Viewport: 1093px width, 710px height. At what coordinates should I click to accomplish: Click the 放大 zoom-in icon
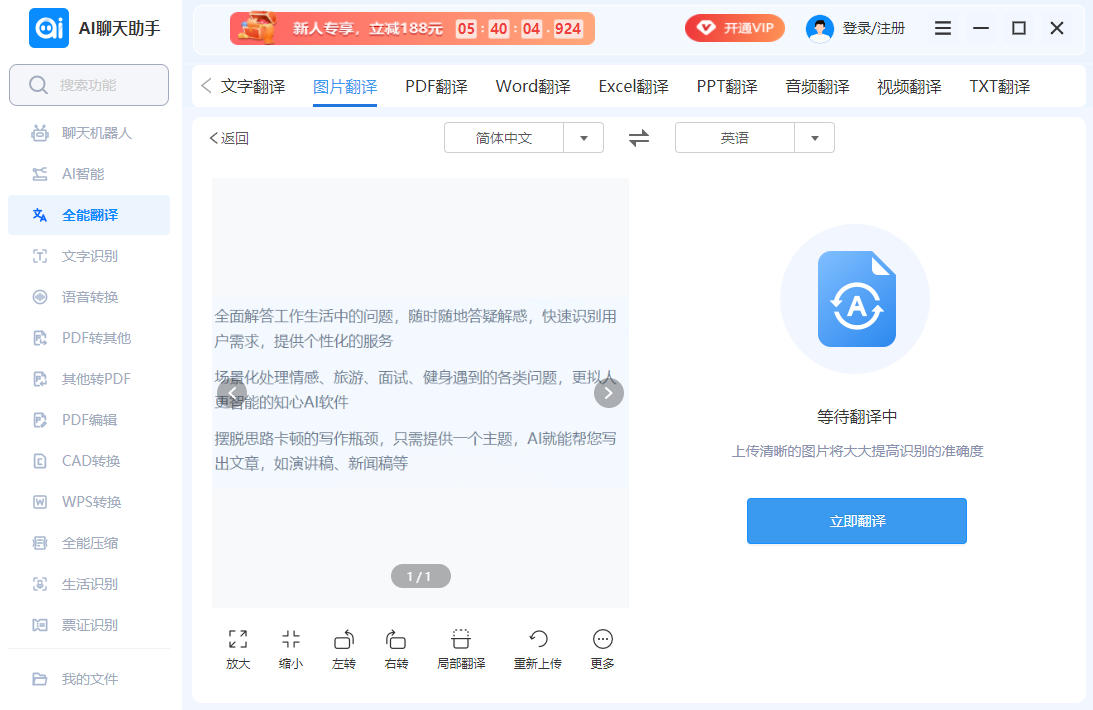click(x=238, y=640)
